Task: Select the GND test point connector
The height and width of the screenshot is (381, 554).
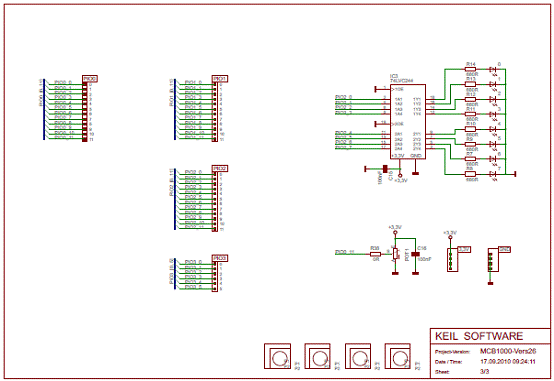Action: pos(493,260)
